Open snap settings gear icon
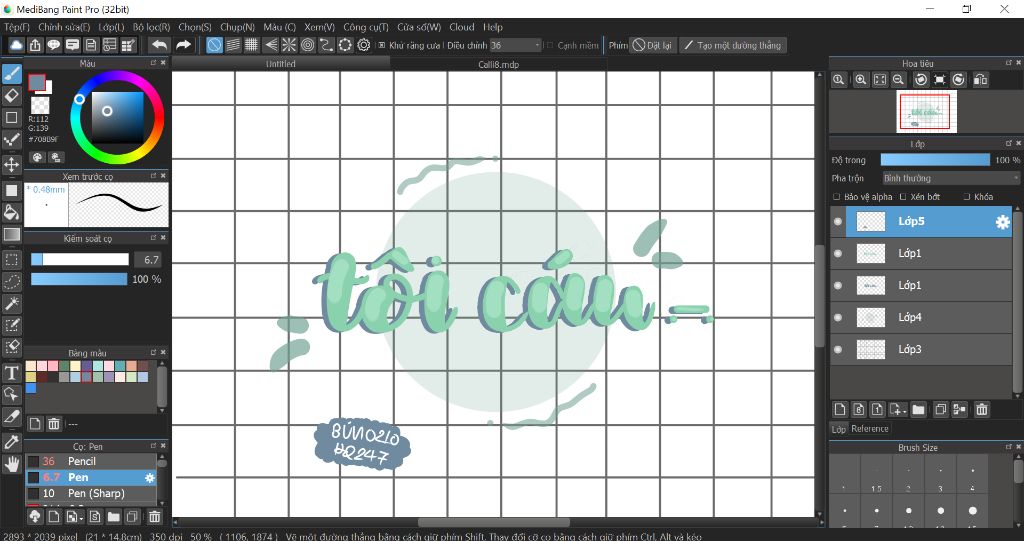This screenshot has width=1024, height=541. 364,45
